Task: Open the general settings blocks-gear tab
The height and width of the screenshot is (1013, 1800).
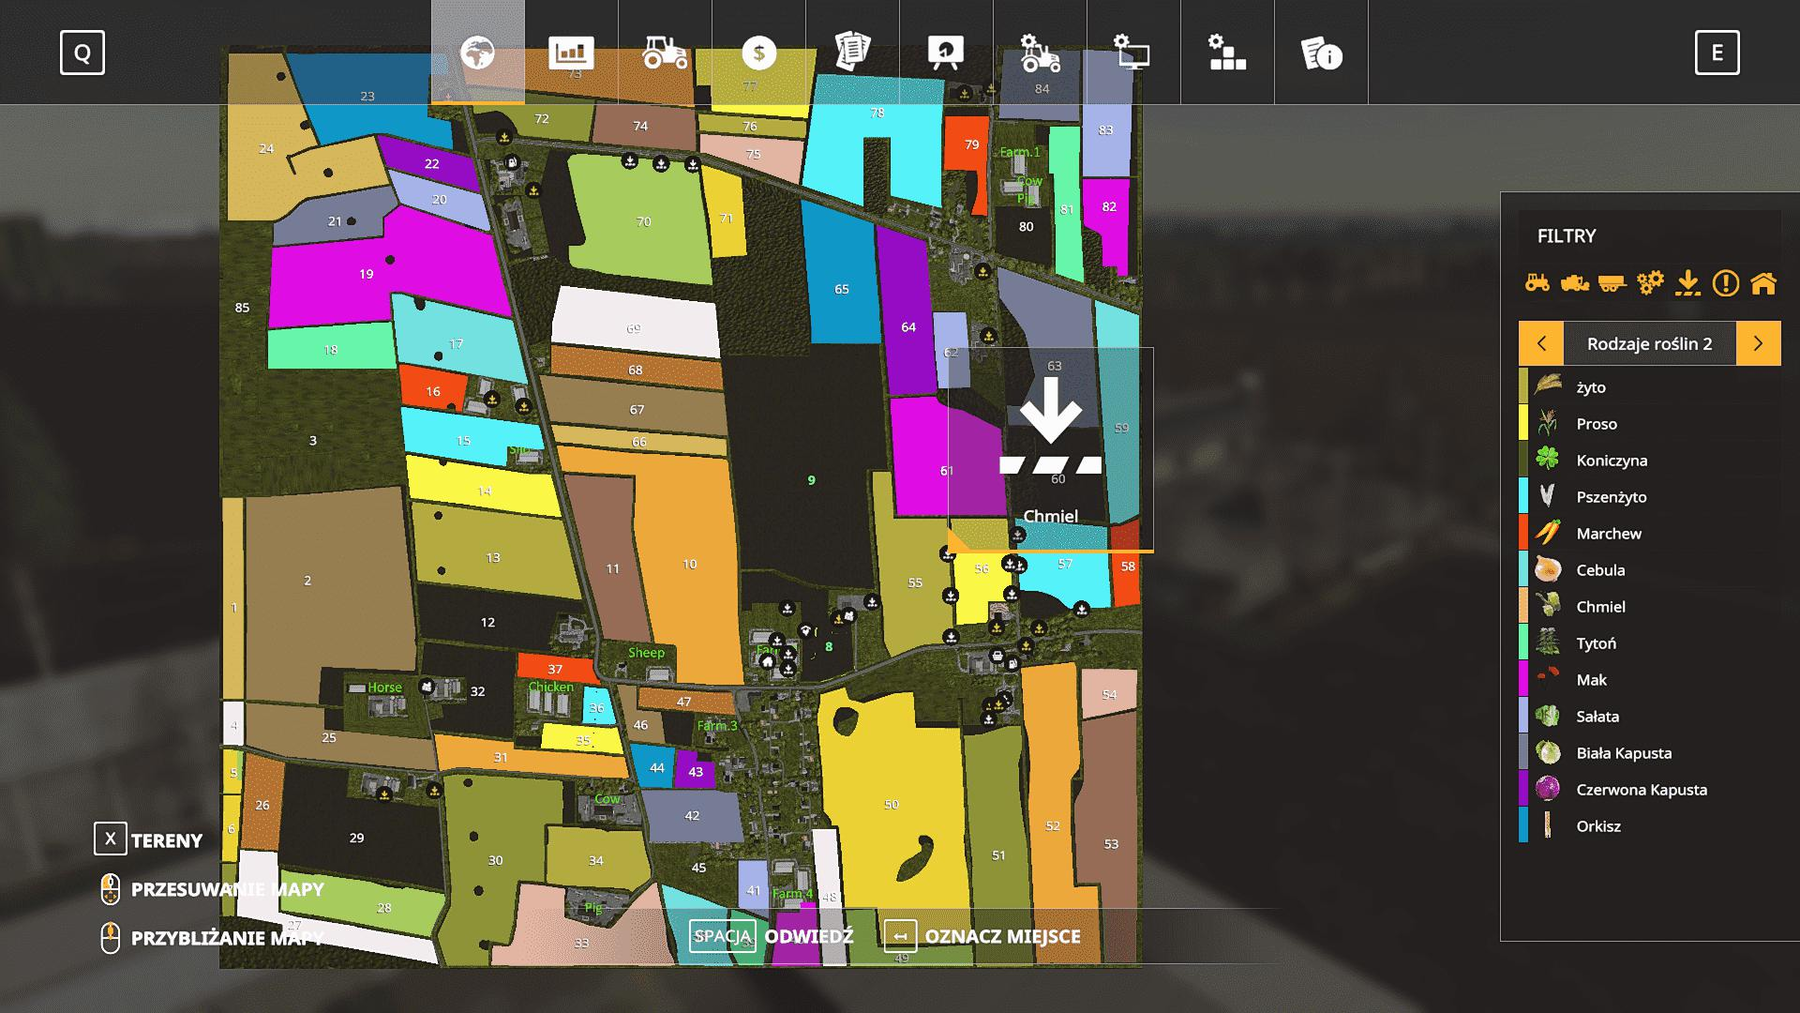Action: 1227,52
